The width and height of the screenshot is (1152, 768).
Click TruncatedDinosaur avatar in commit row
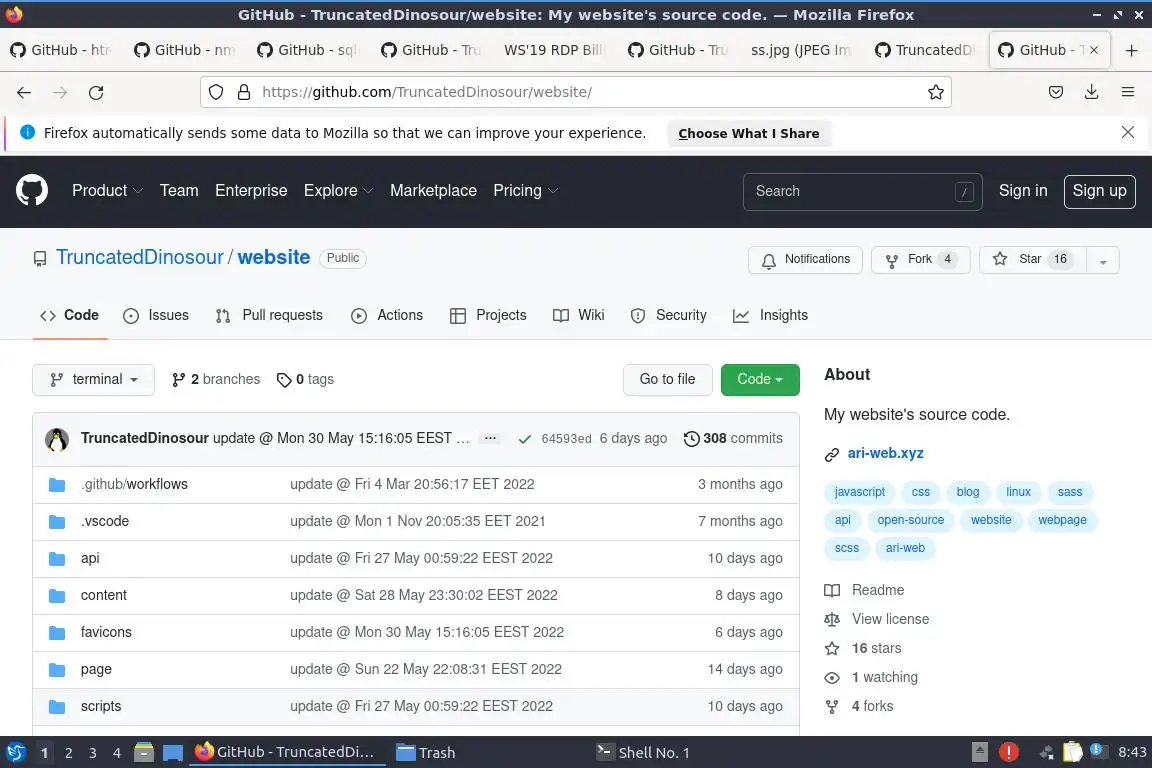click(x=57, y=439)
